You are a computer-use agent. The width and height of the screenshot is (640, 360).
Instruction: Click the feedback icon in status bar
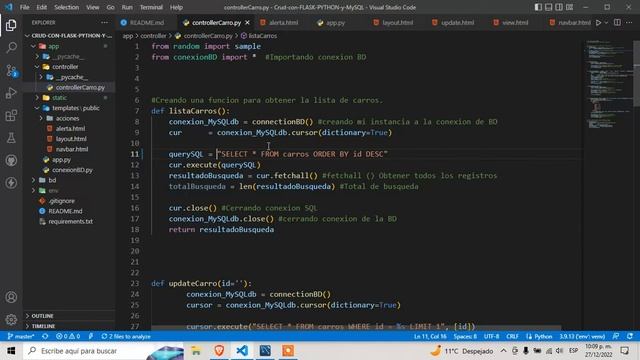point(616,336)
